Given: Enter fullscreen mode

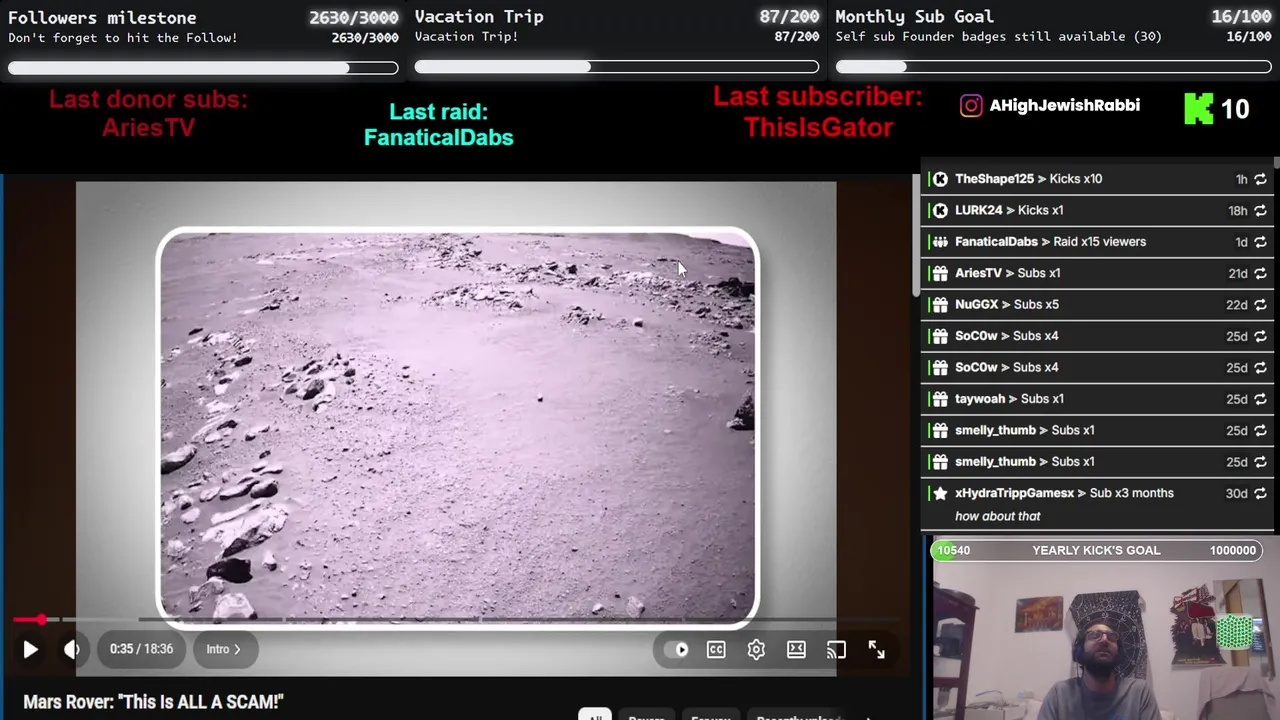Looking at the screenshot, I should (x=876, y=649).
